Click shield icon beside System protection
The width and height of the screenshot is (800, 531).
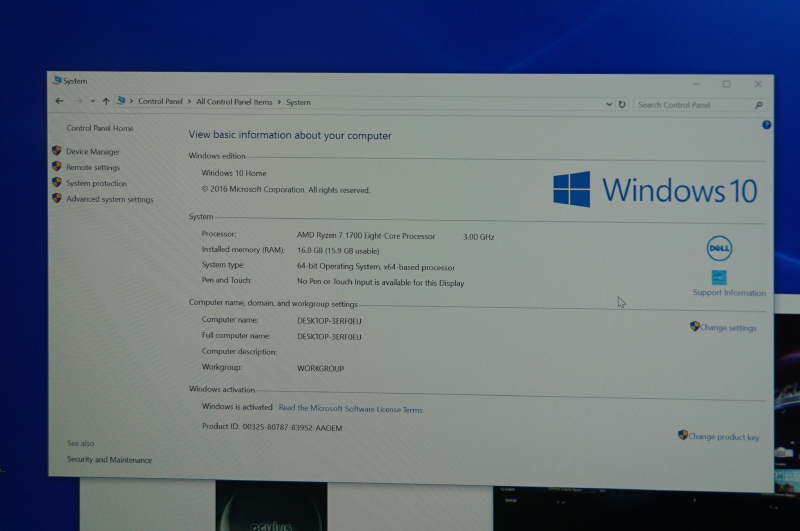pos(57,182)
